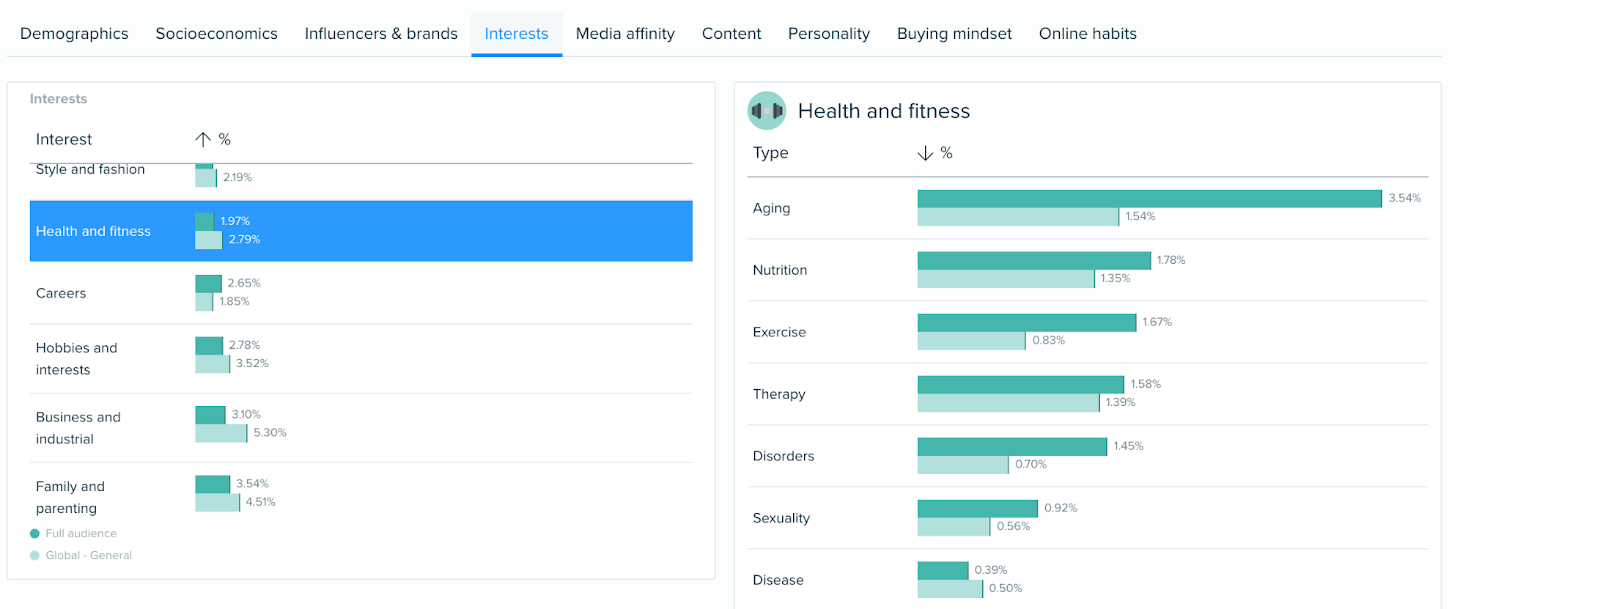
Task: Click the Disease type label
Action: point(778,580)
